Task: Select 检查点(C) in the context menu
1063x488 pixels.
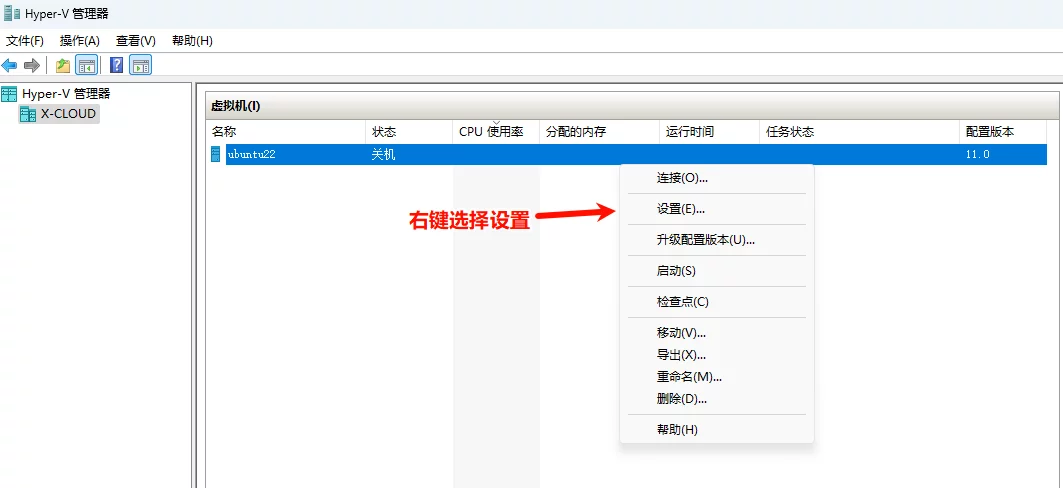Action: click(717, 302)
